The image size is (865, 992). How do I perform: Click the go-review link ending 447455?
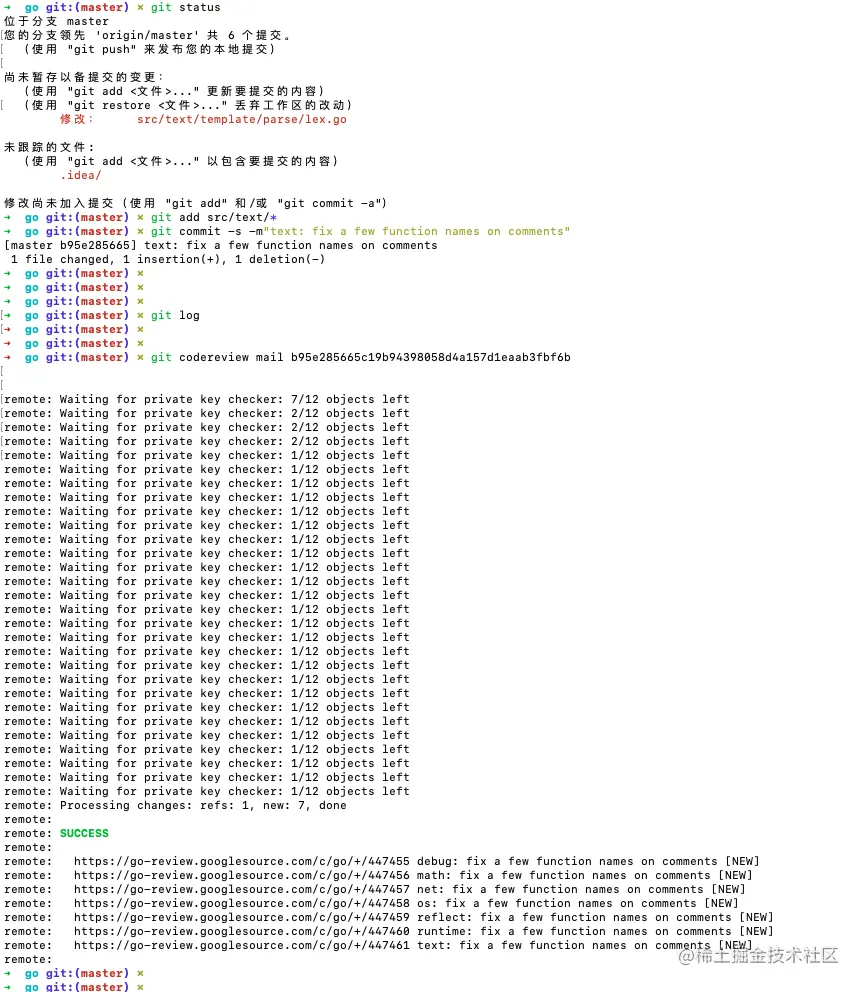pyautogui.click(x=242, y=861)
